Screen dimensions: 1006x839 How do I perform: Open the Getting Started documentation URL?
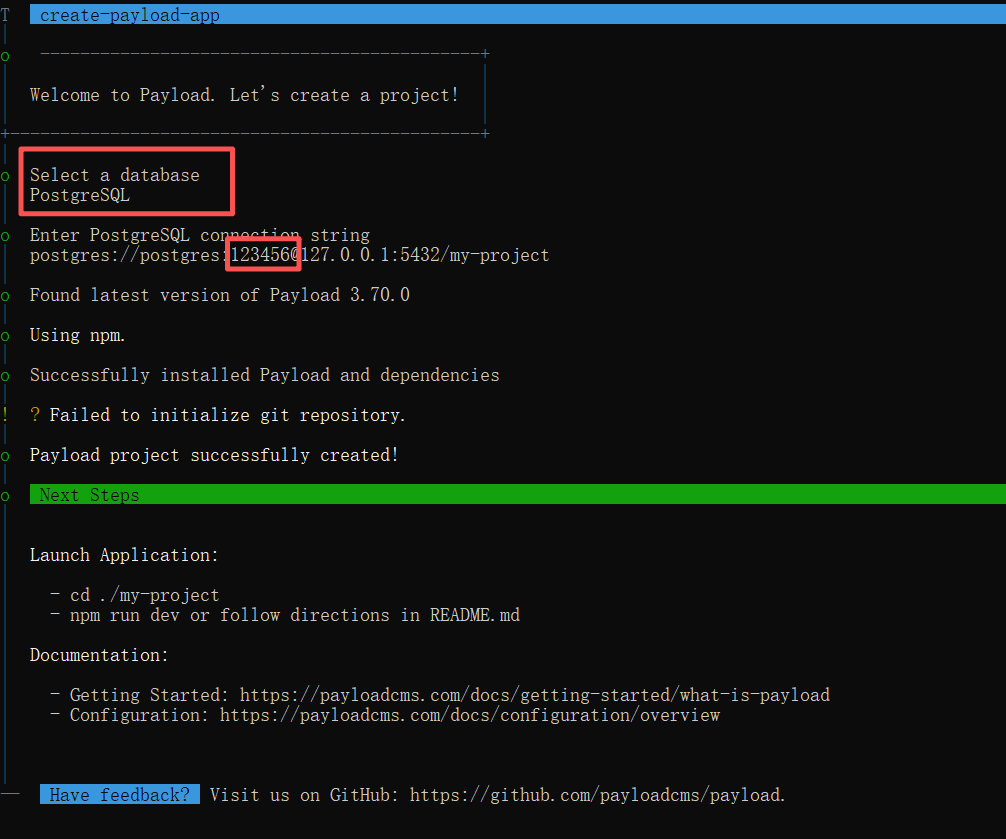534,695
